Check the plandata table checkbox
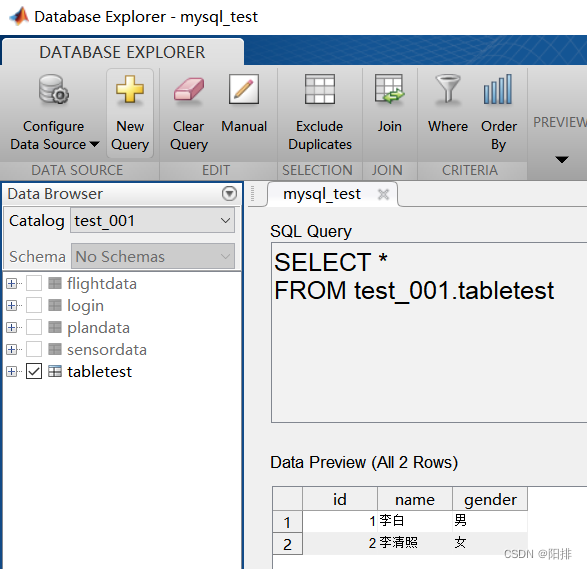Viewport: 587px width, 569px height. pos(34,328)
